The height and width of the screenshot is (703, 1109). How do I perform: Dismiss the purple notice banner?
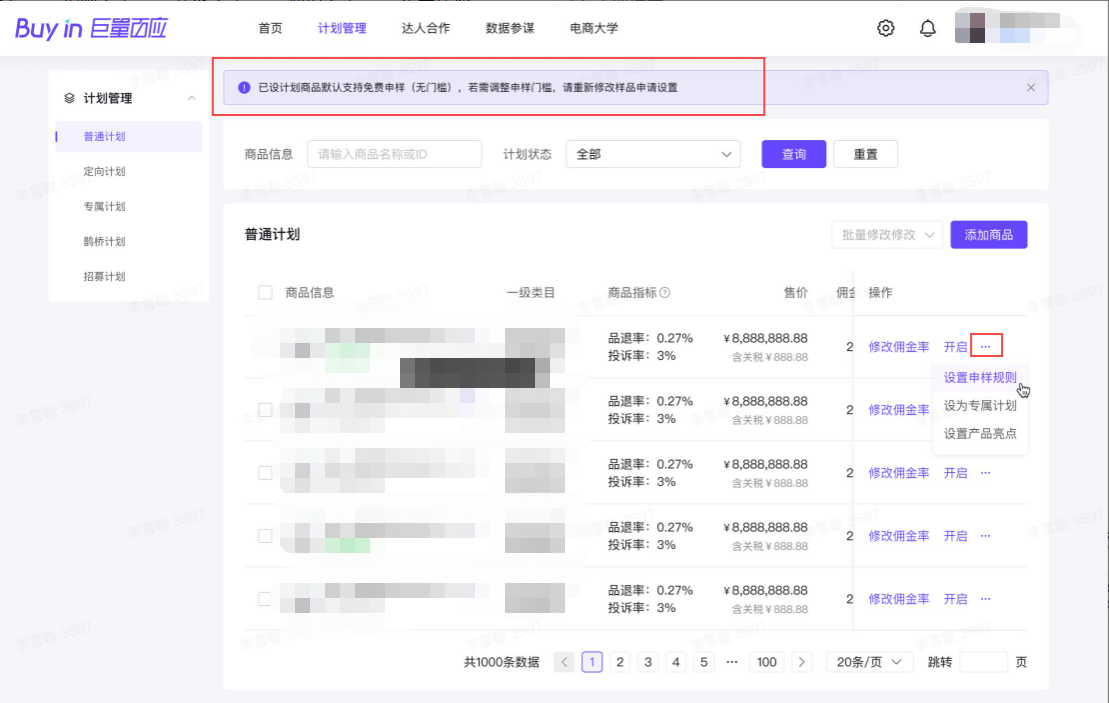pos(1031,88)
